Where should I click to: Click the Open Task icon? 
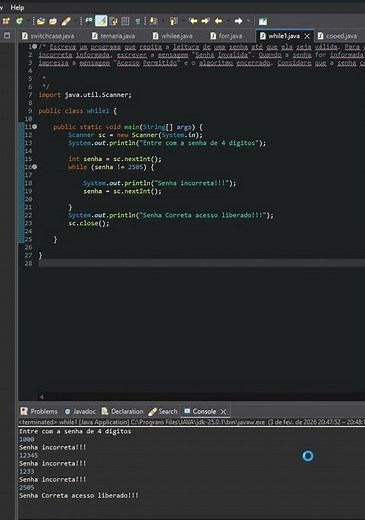(53, 21)
